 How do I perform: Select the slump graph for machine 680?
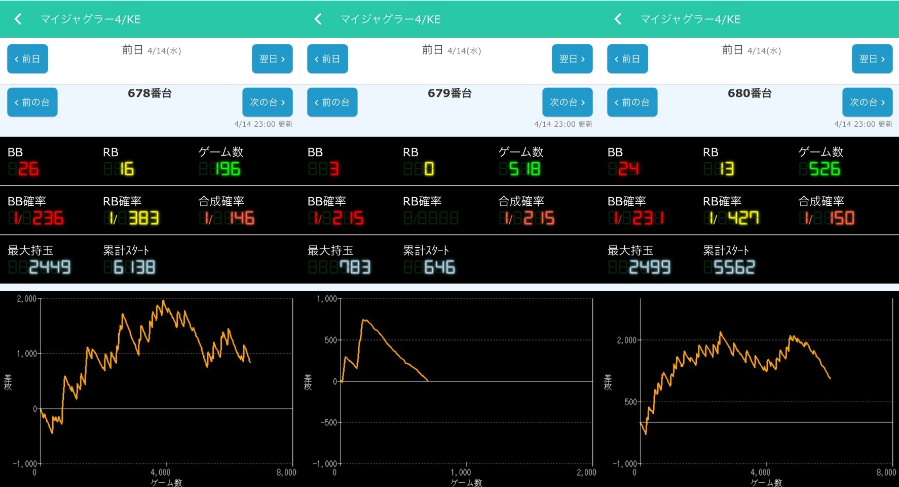tap(750, 385)
